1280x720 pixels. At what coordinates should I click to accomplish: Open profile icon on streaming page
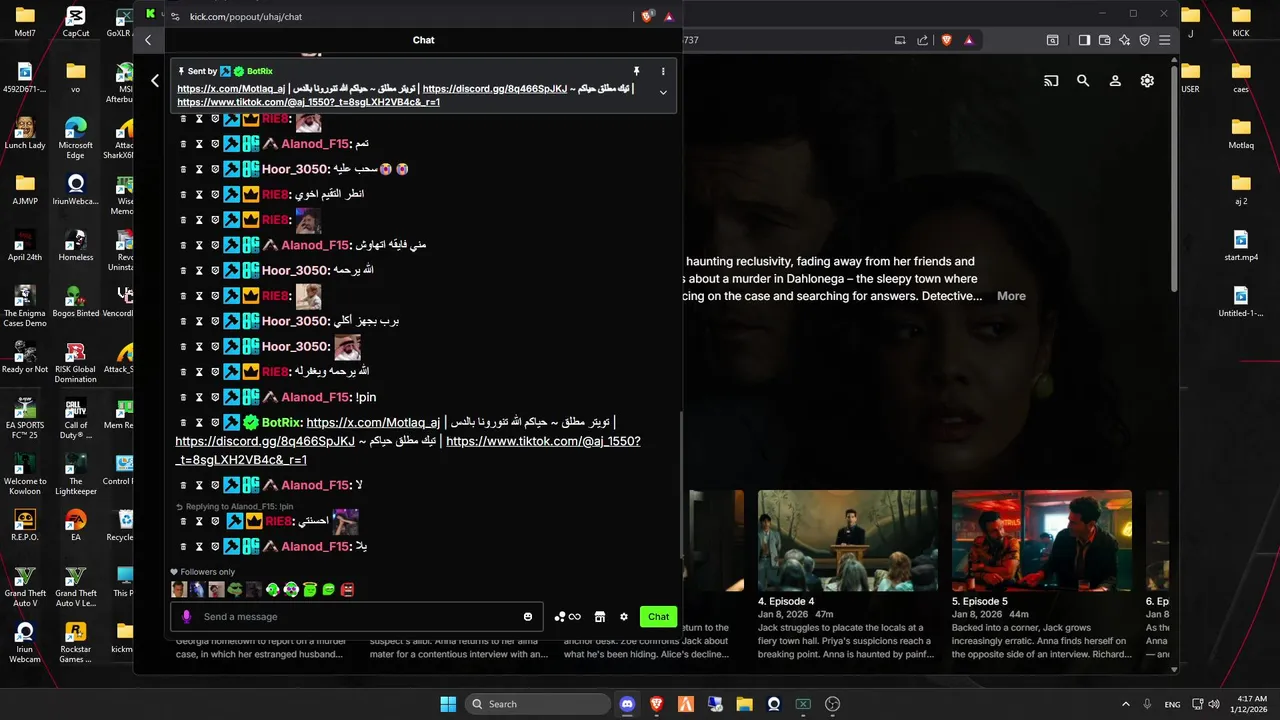1115,81
